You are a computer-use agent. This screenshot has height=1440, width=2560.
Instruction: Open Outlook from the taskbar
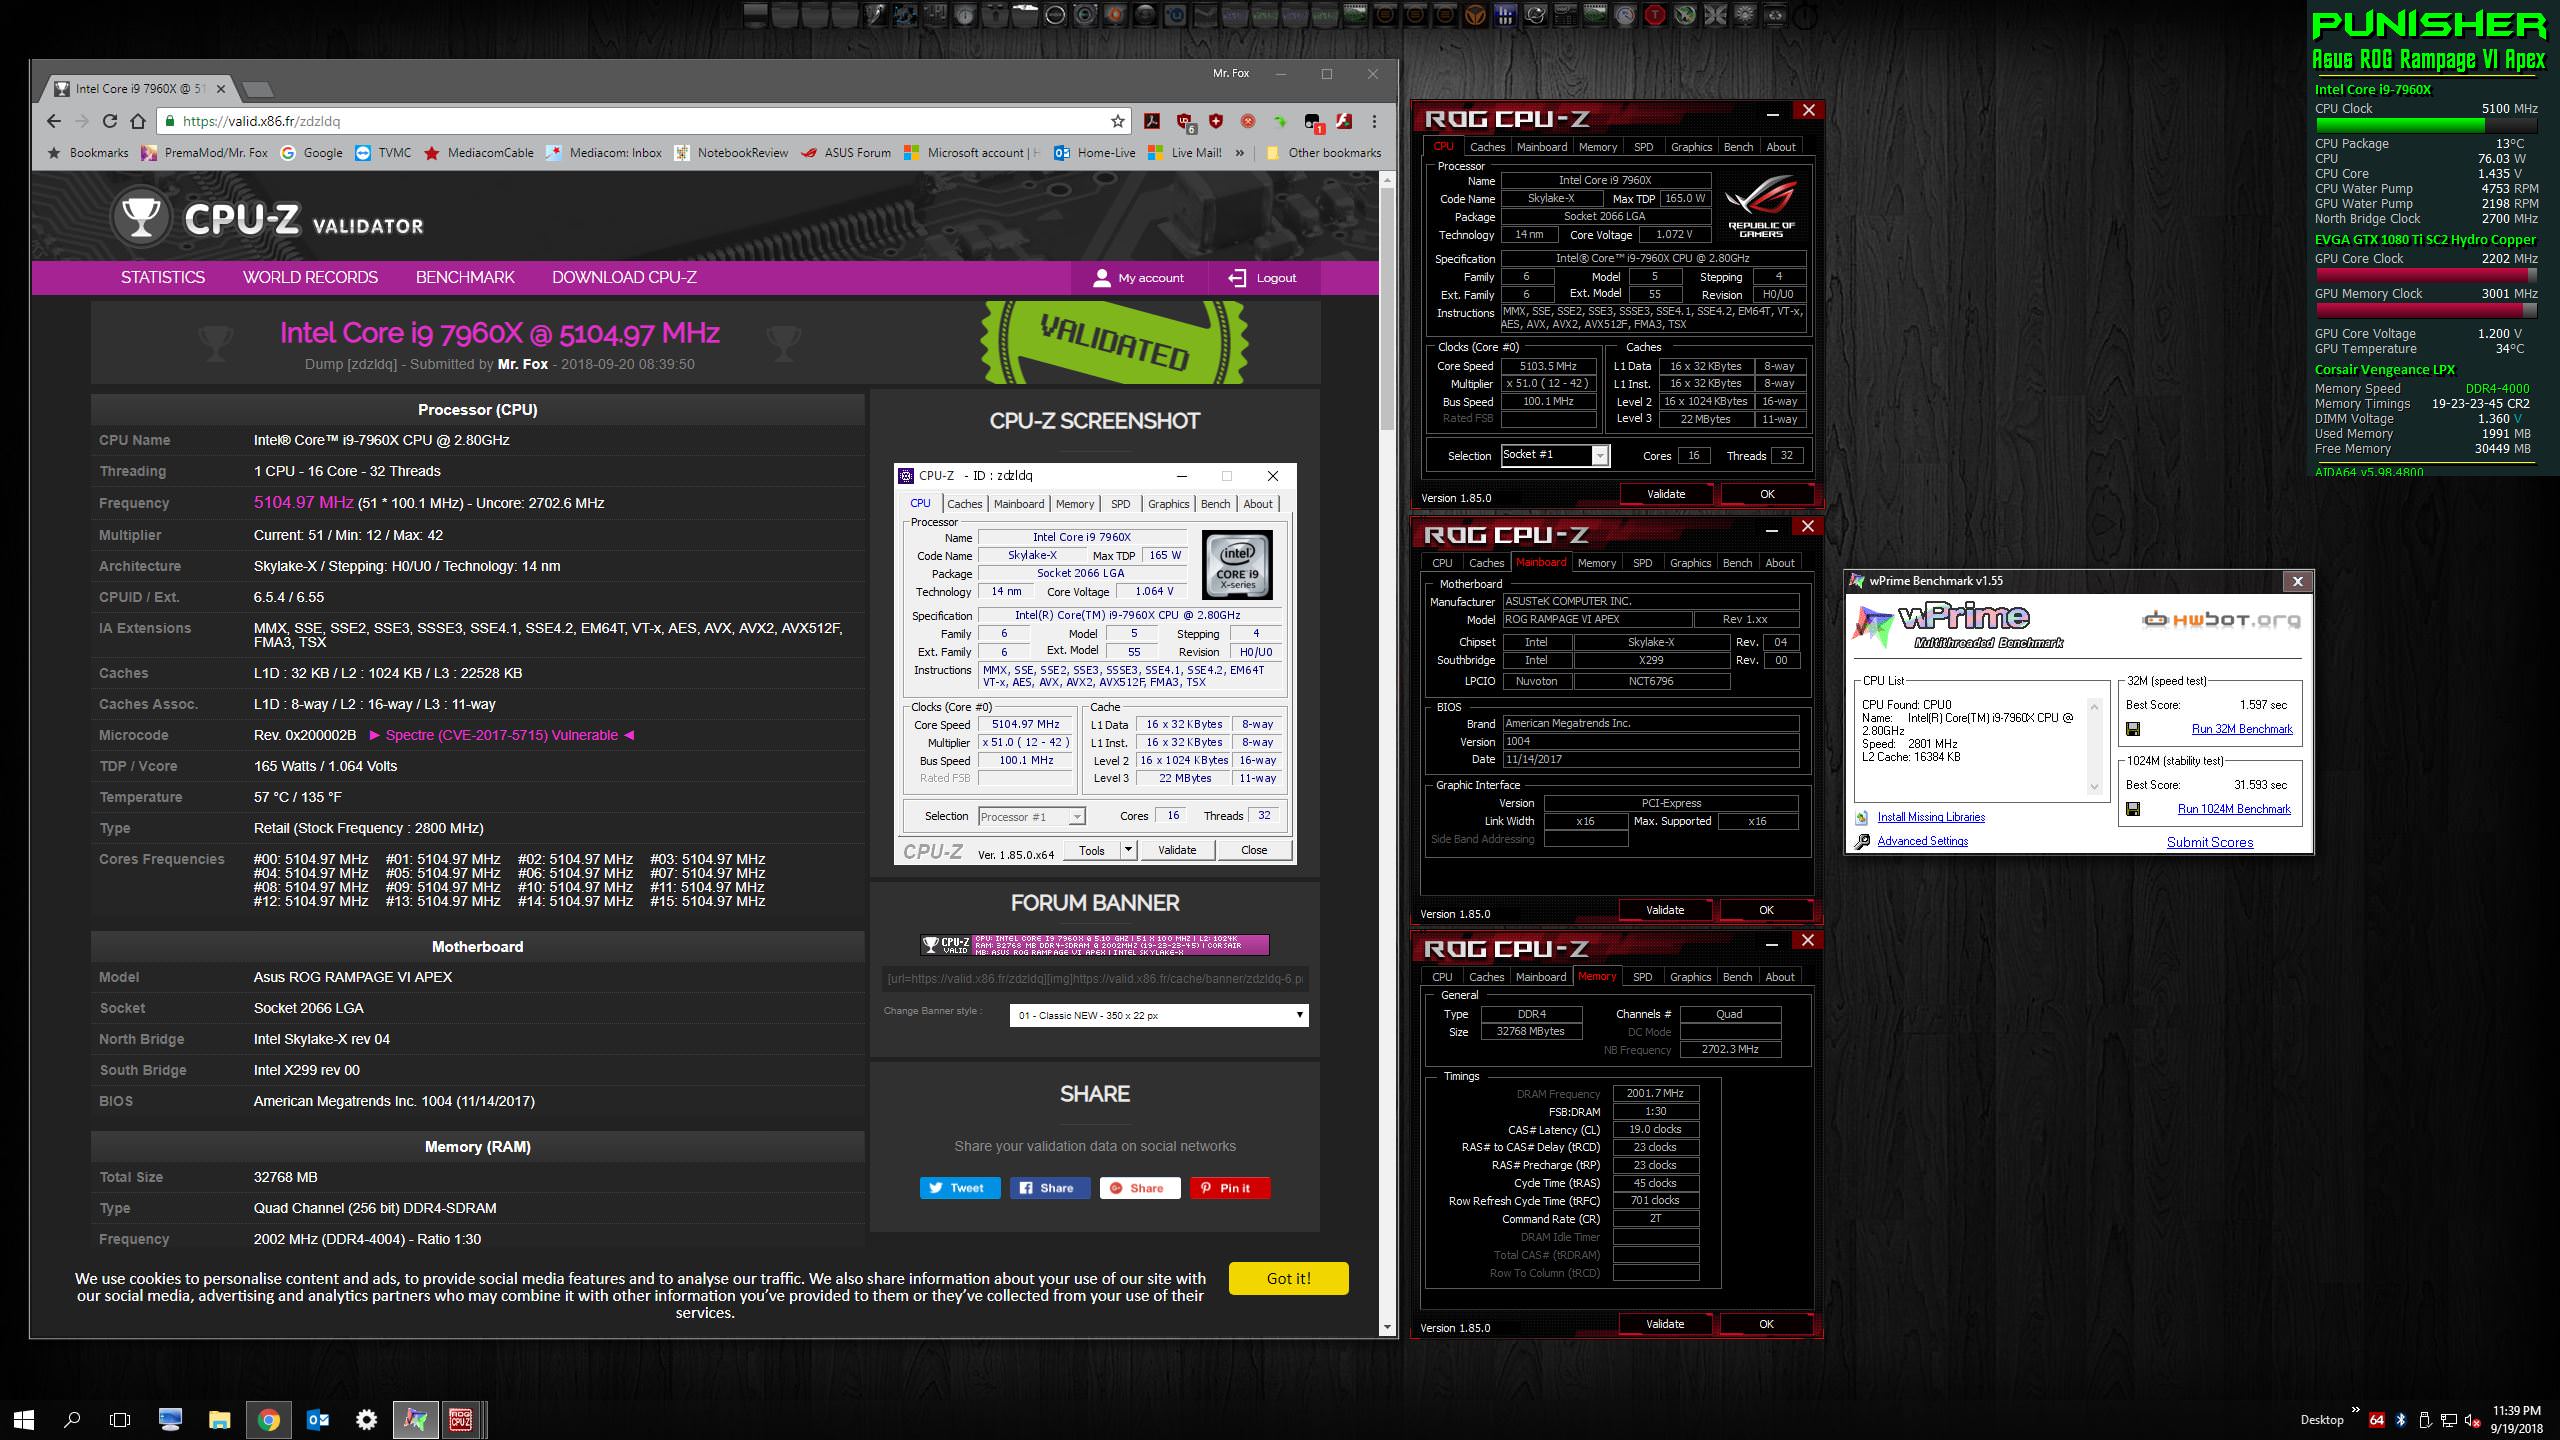pos(318,1419)
